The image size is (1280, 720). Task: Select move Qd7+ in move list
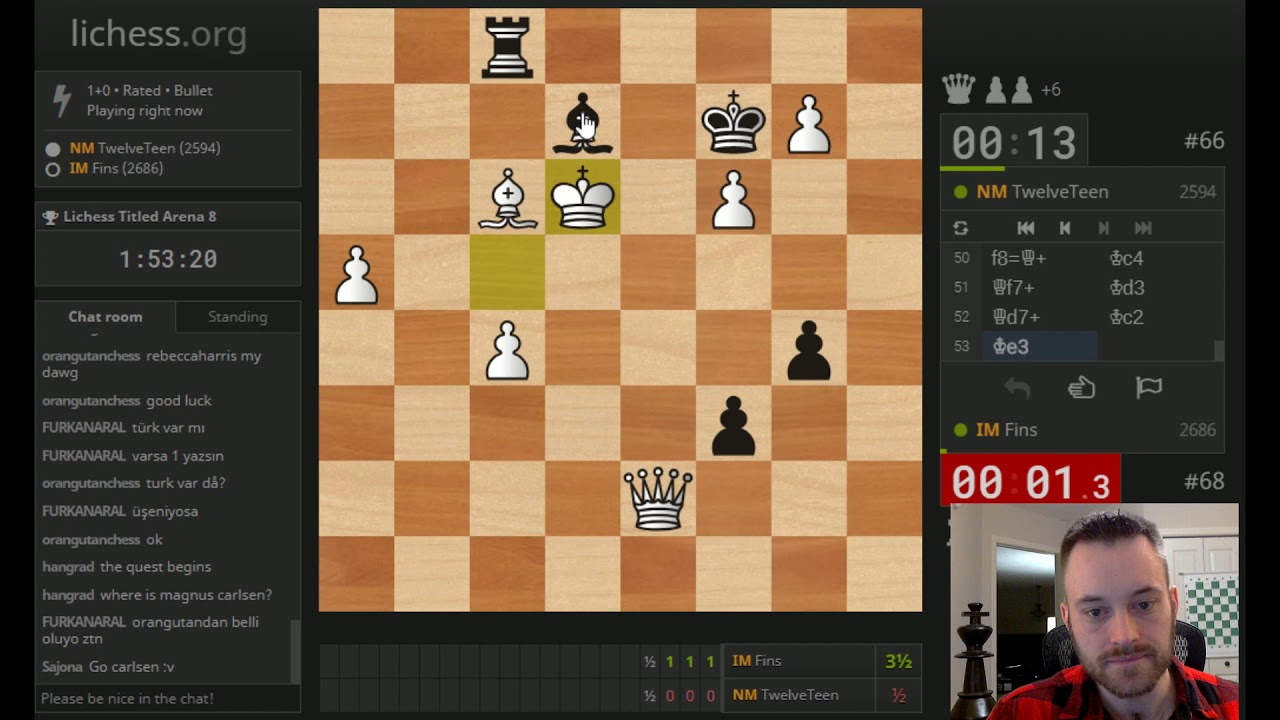pos(1038,317)
